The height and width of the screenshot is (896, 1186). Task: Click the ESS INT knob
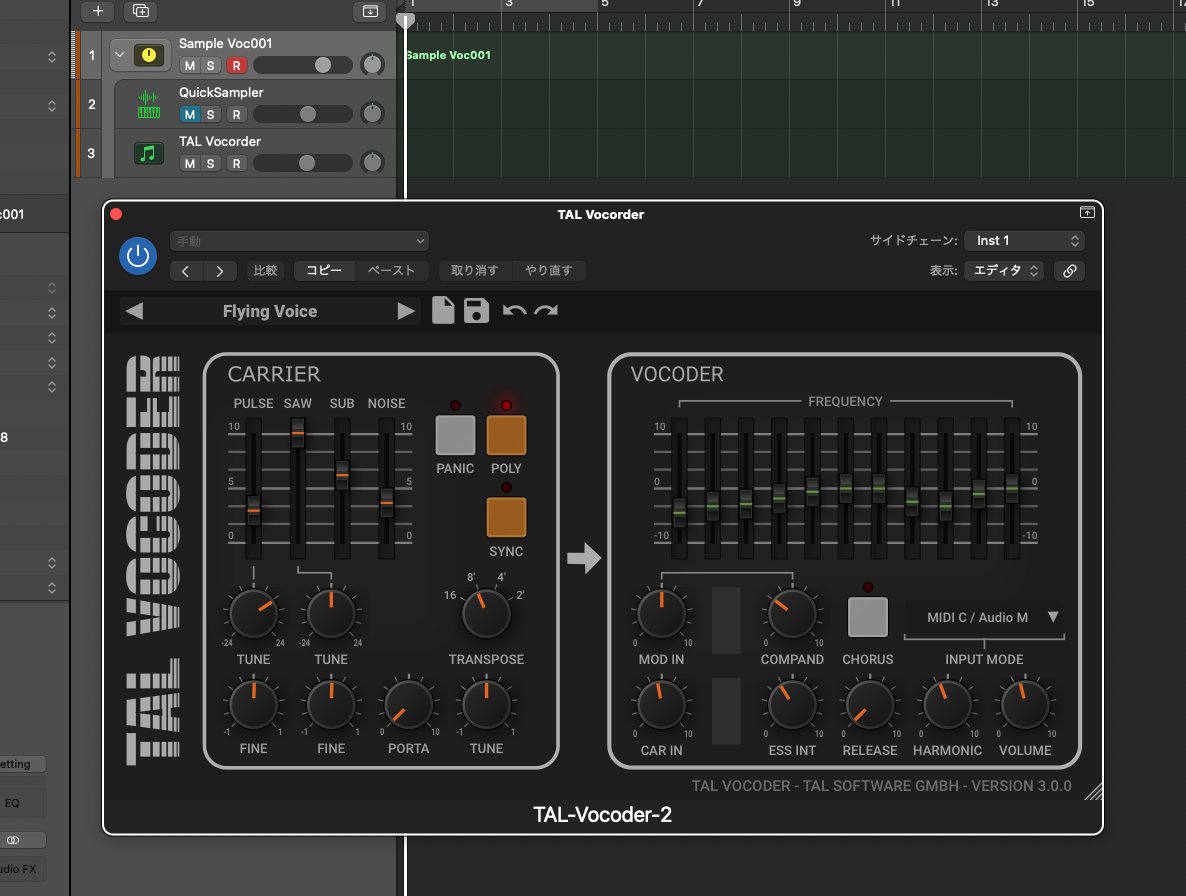792,705
